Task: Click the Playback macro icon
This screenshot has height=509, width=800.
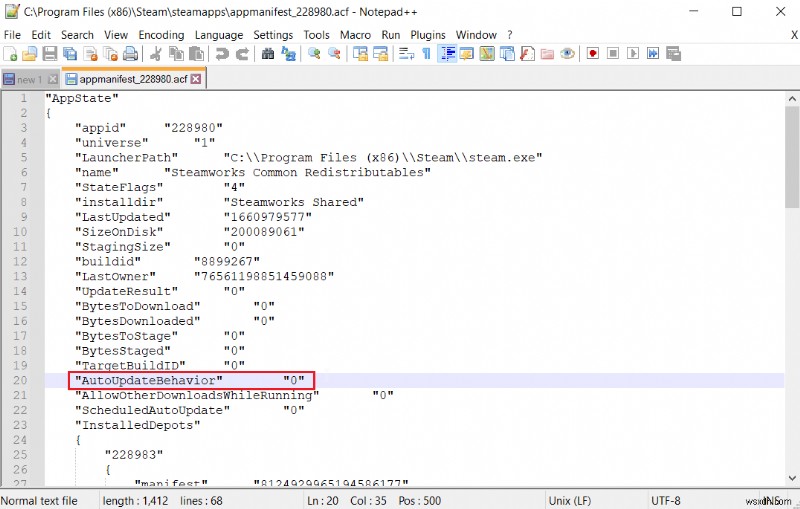Action: point(633,54)
